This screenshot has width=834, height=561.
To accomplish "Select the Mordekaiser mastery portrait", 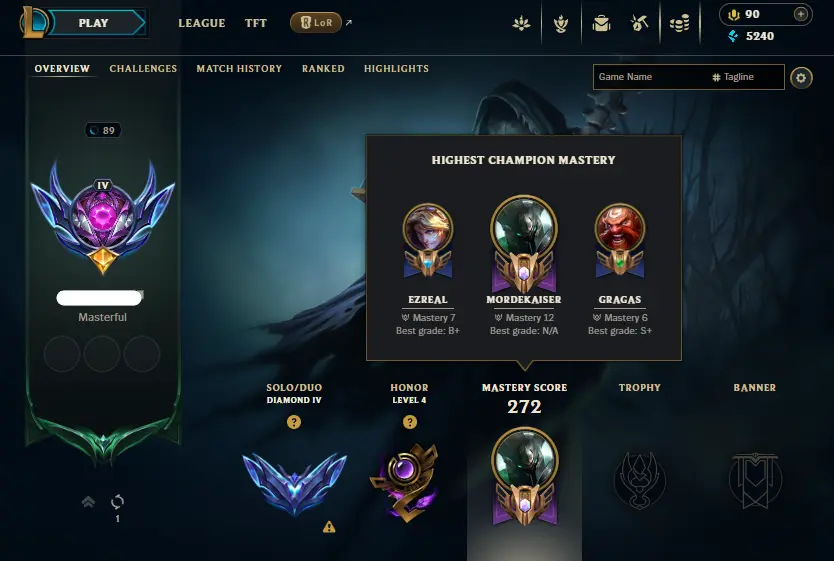I will [524, 229].
